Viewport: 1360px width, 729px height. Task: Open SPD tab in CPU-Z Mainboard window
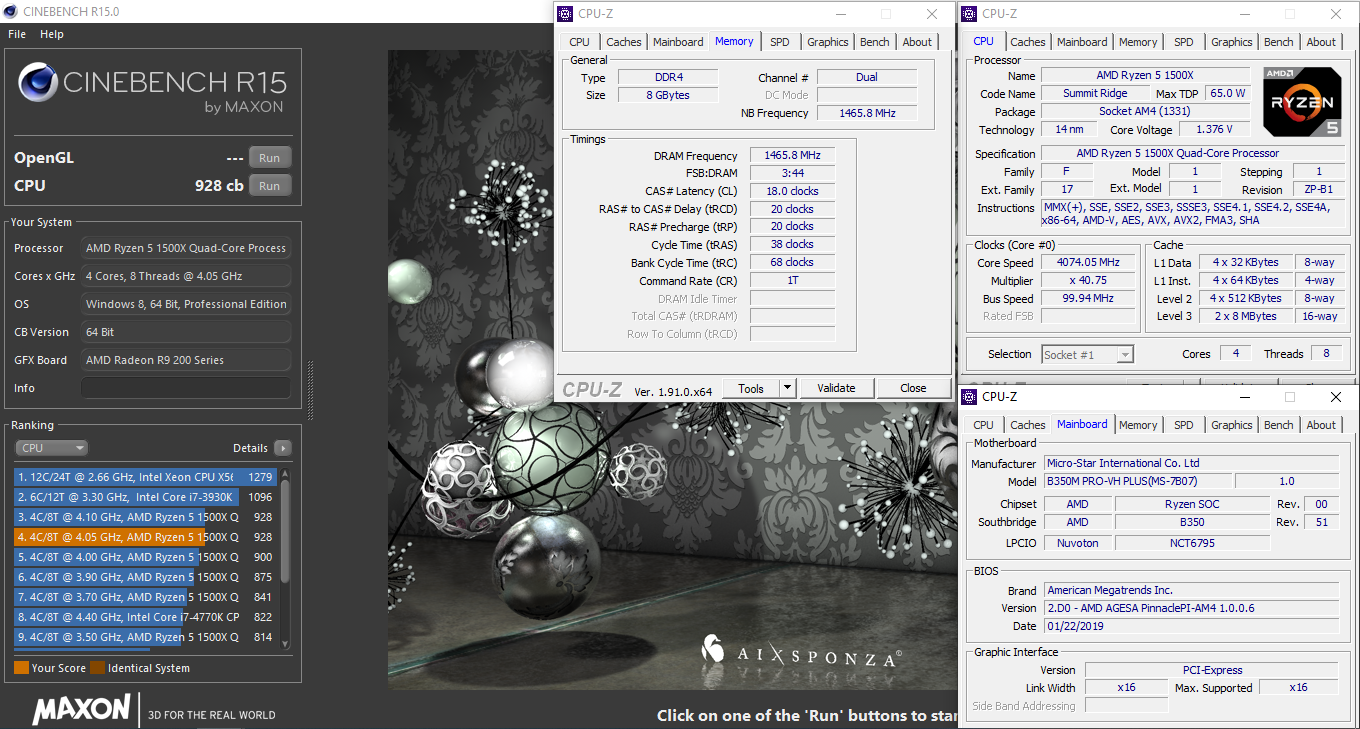pyautogui.click(x=1183, y=425)
